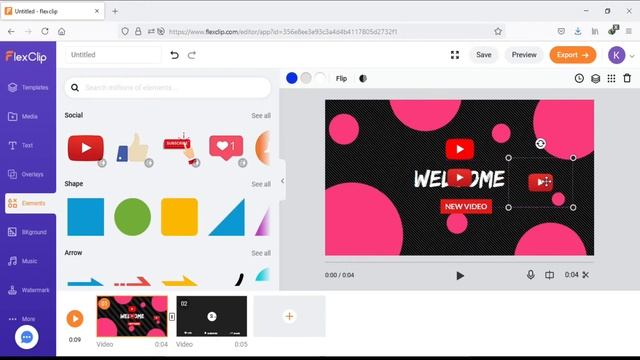Click the Untitled project name field
640x360 pixels.
[113, 55]
